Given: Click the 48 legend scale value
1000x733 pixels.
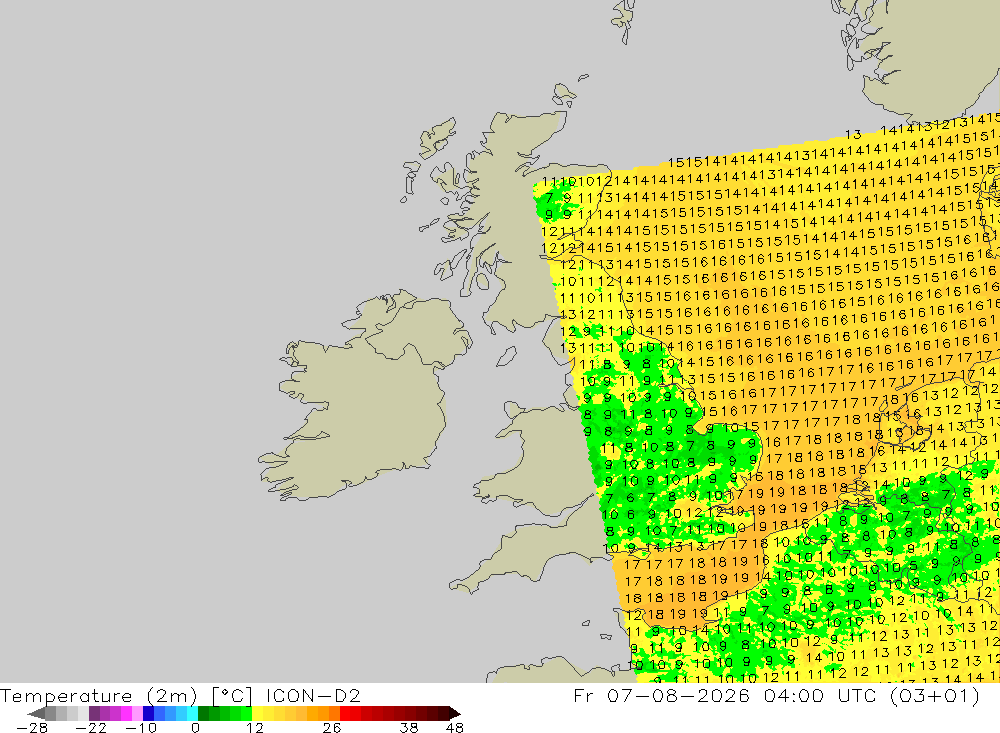Looking at the screenshot, I should click(455, 727).
